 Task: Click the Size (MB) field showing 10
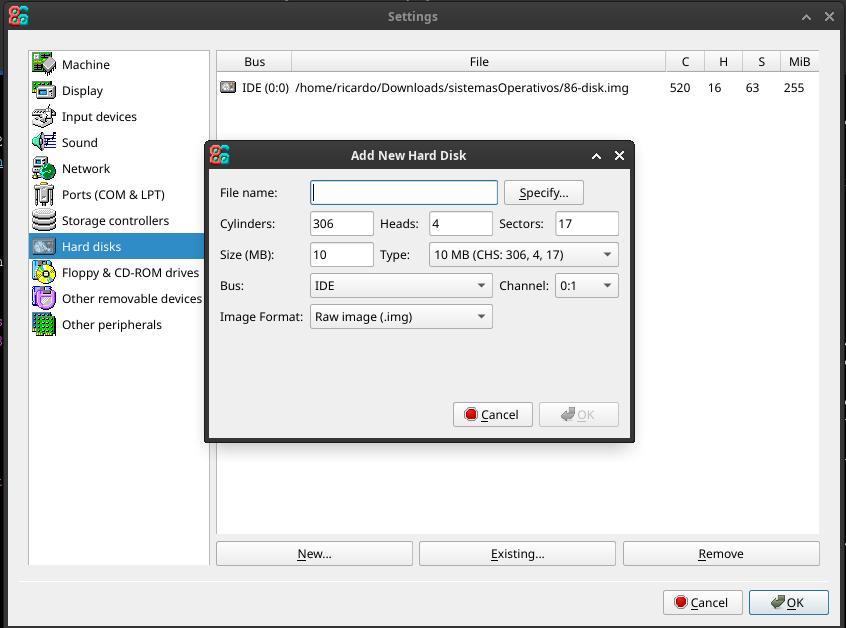pos(342,255)
